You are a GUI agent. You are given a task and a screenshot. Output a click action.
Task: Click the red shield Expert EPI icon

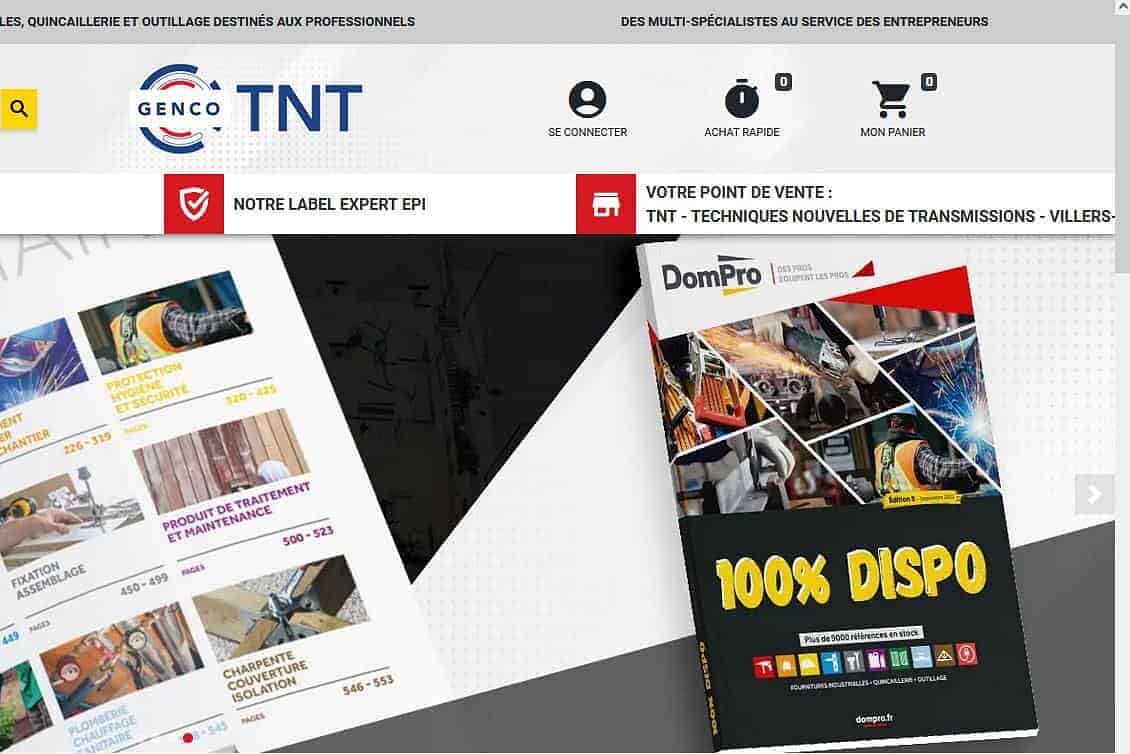coord(193,204)
